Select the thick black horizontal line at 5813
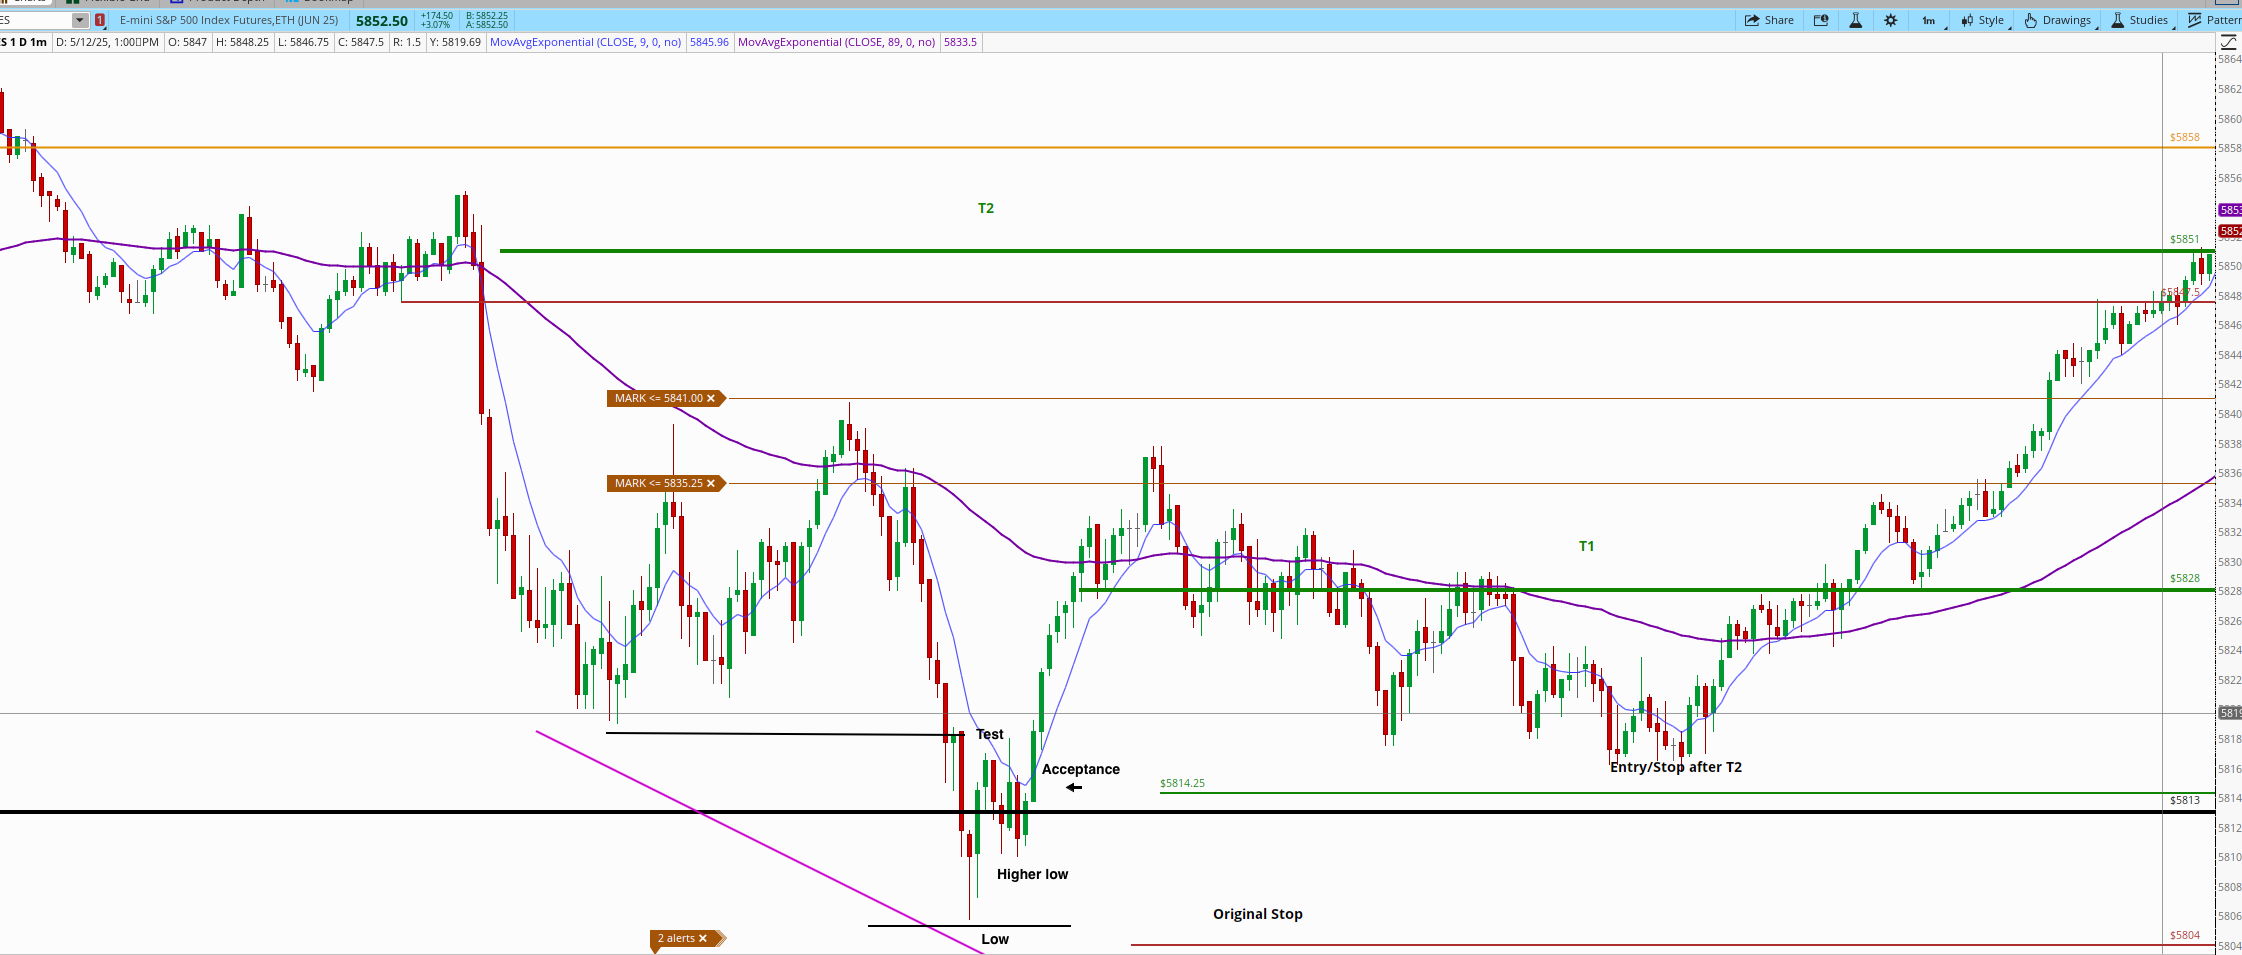This screenshot has width=2242, height=955. pos(1107,812)
